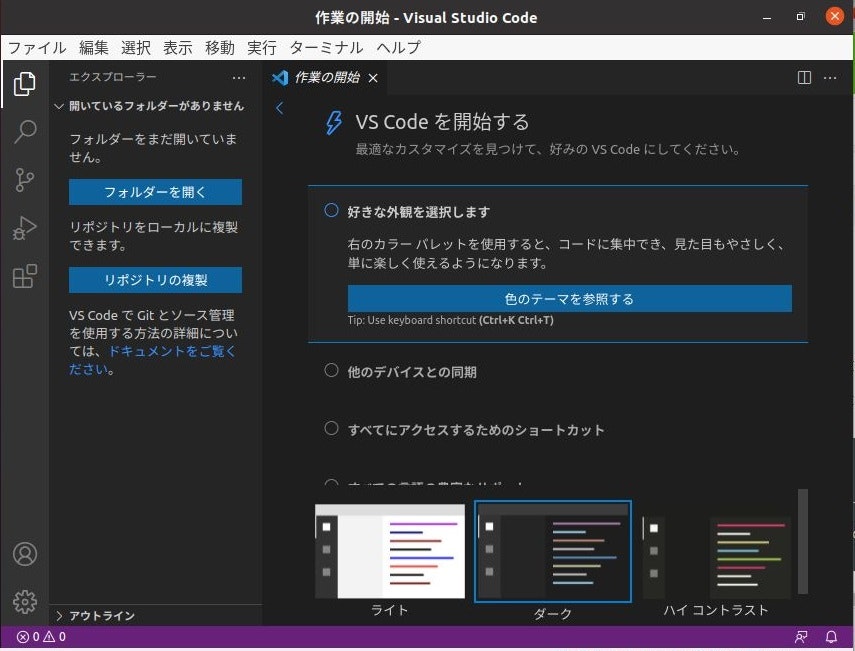Viewport: 855px width, 651px height.
Task: Click the errors count icon in status bar
Action: click(x=22, y=636)
